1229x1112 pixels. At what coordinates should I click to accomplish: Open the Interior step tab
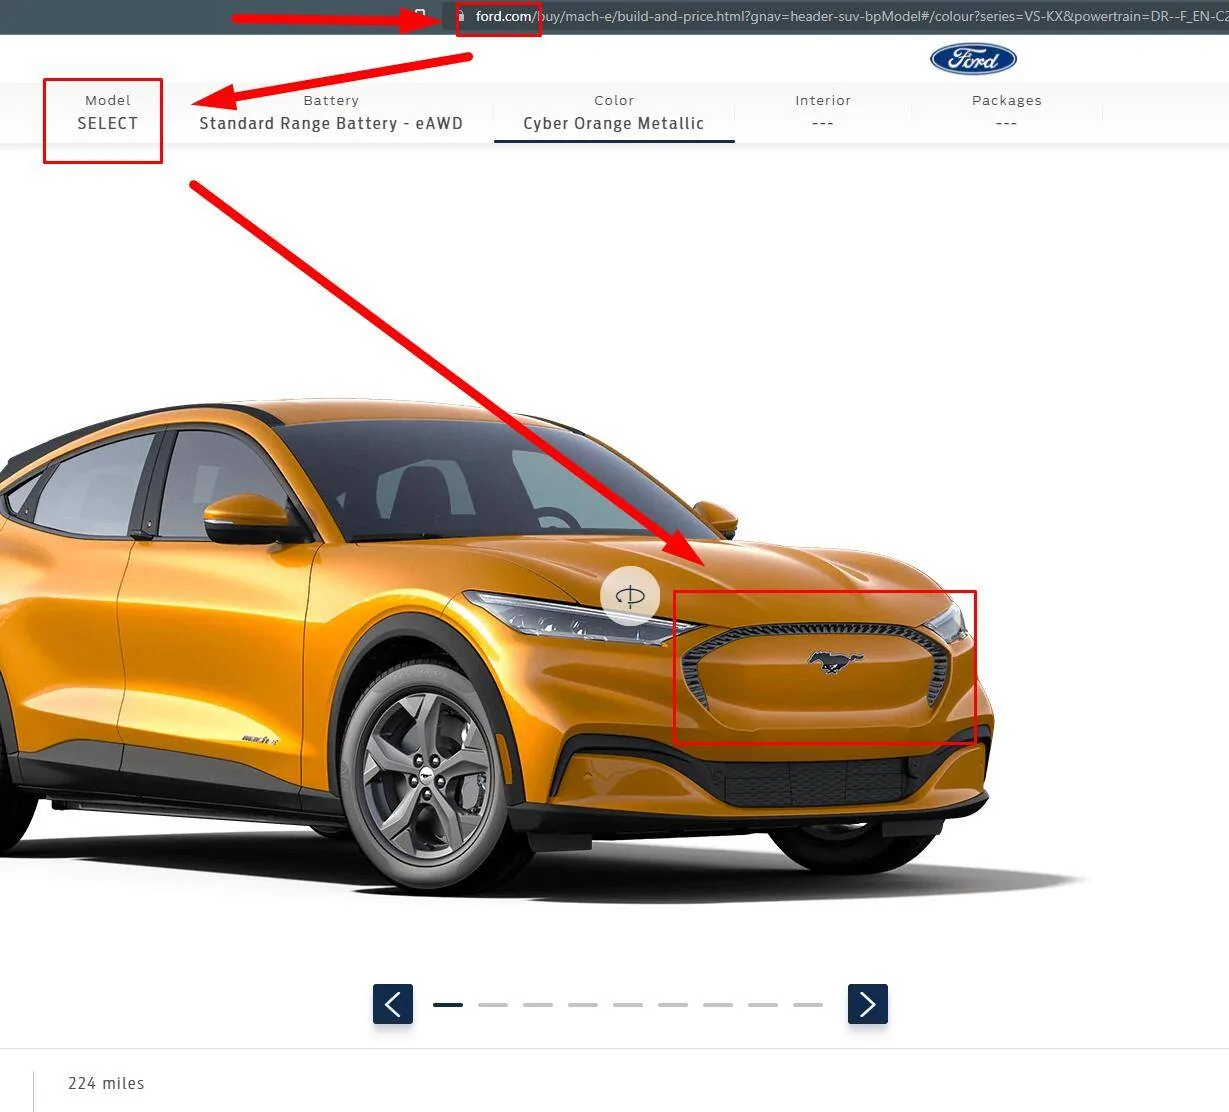823,113
